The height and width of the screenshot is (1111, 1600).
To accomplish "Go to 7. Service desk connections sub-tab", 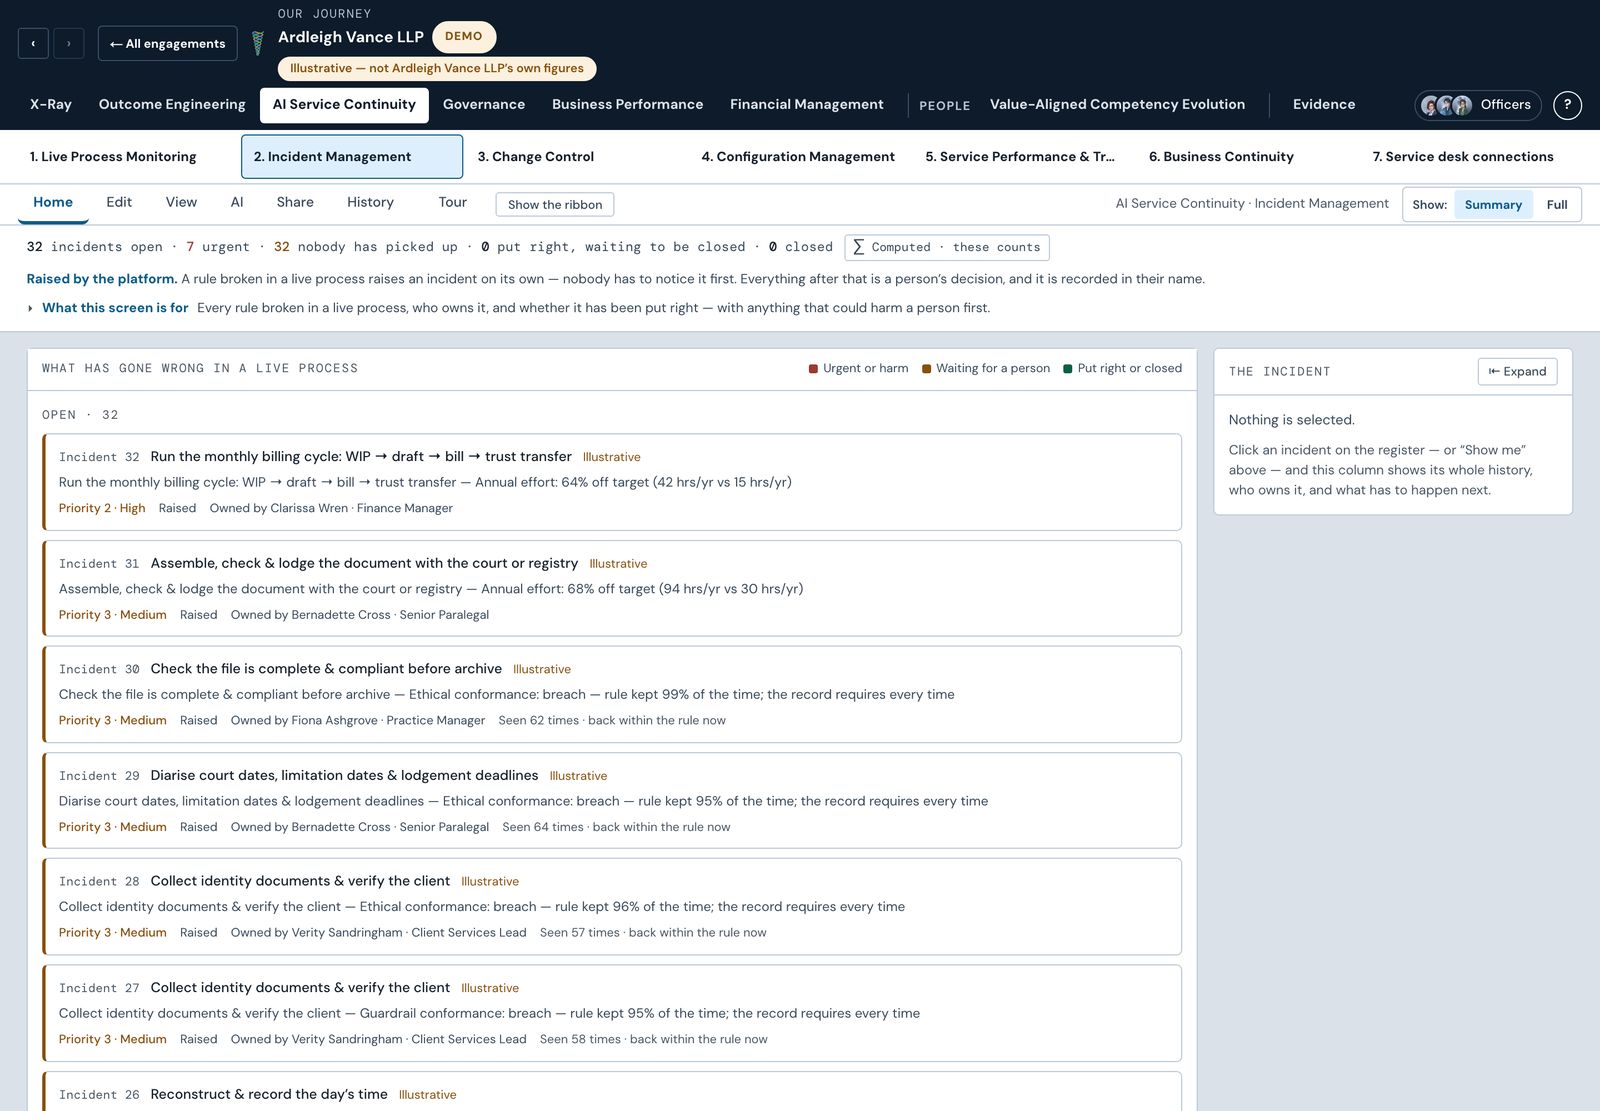I will (1472, 157).
